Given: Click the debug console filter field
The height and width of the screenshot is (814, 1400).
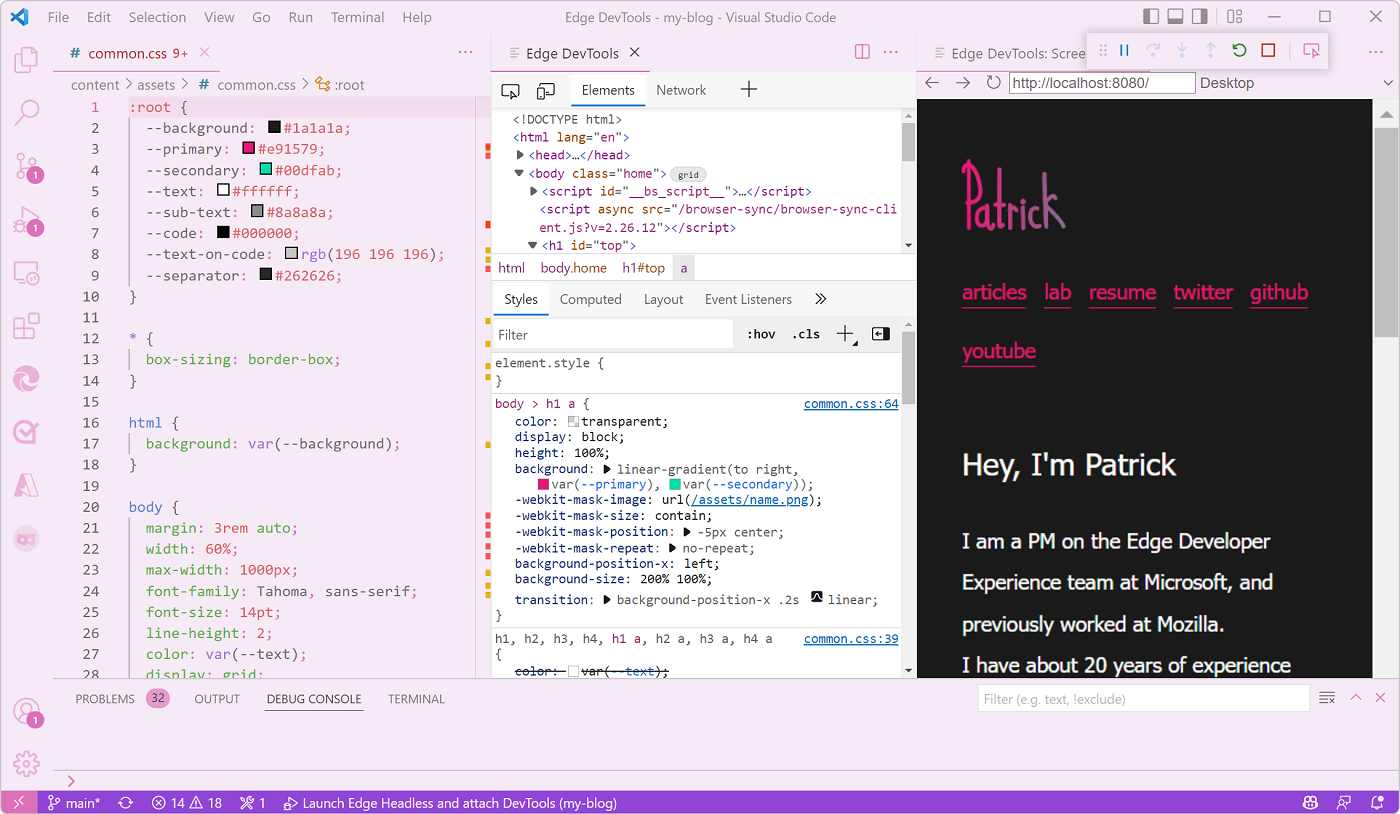Looking at the screenshot, I should pos(1143,699).
